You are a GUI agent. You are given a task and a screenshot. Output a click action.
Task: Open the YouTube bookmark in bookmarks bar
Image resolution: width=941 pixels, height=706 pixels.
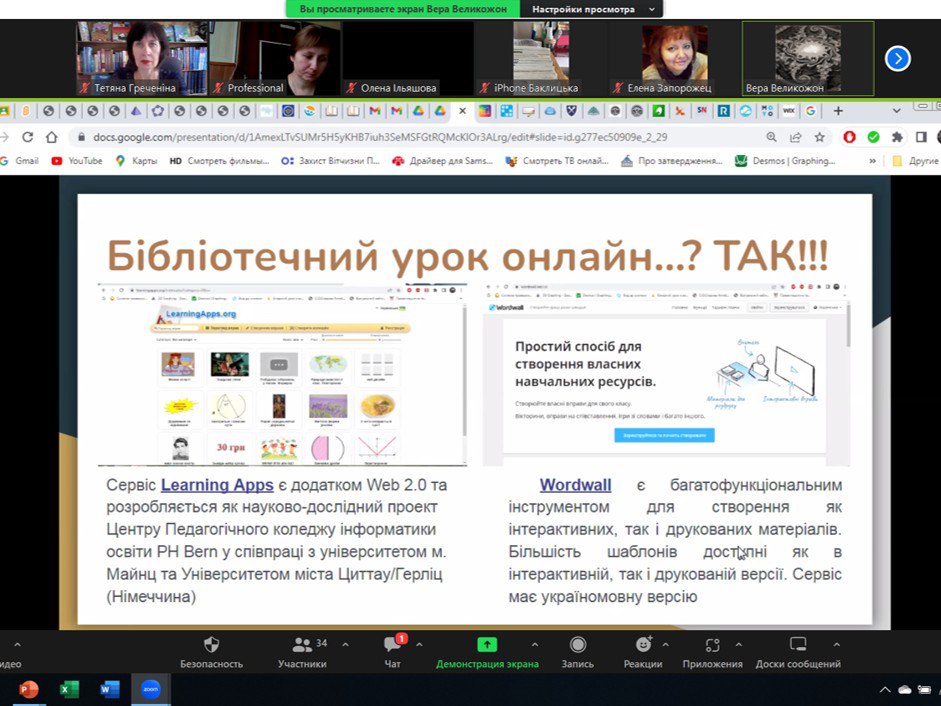coord(77,160)
